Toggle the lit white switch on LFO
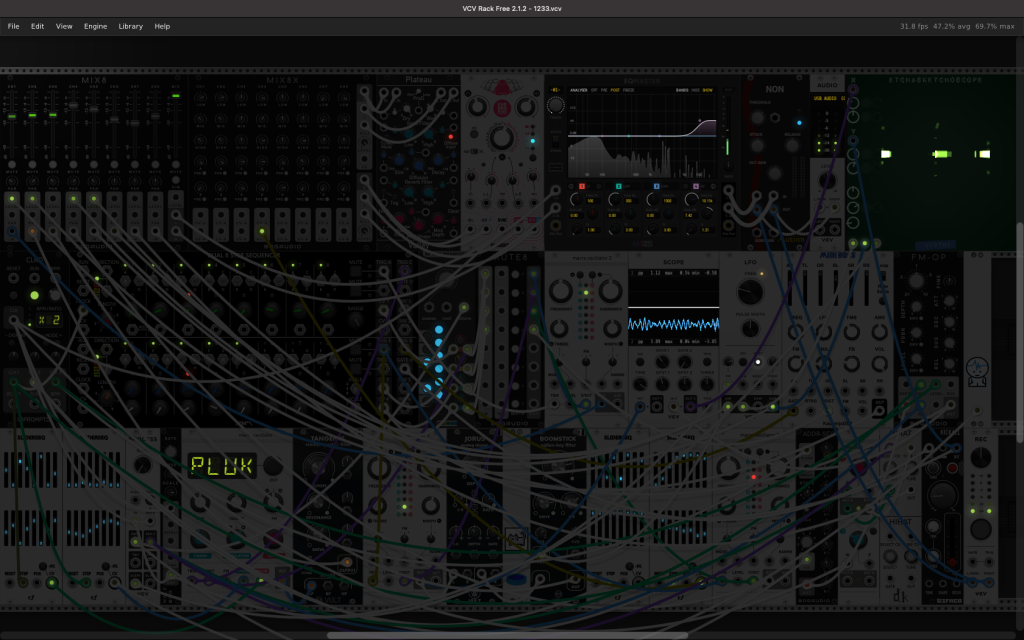1024x640 pixels. (758, 362)
